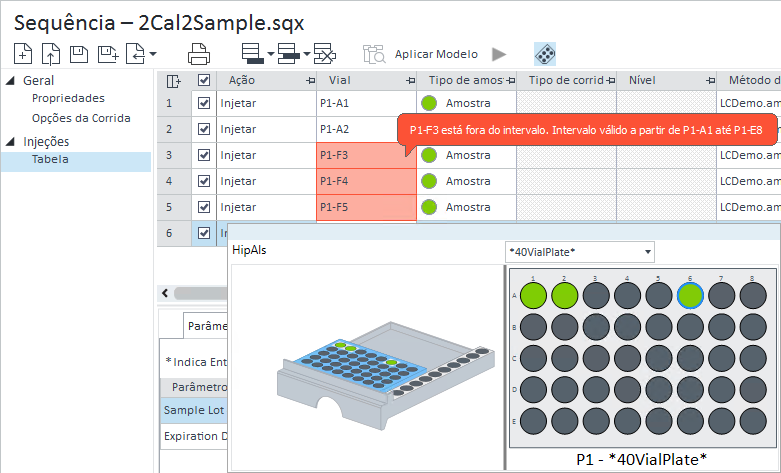The image size is (781, 473).
Task: Click the new sequence file icon
Action: pos(24,54)
